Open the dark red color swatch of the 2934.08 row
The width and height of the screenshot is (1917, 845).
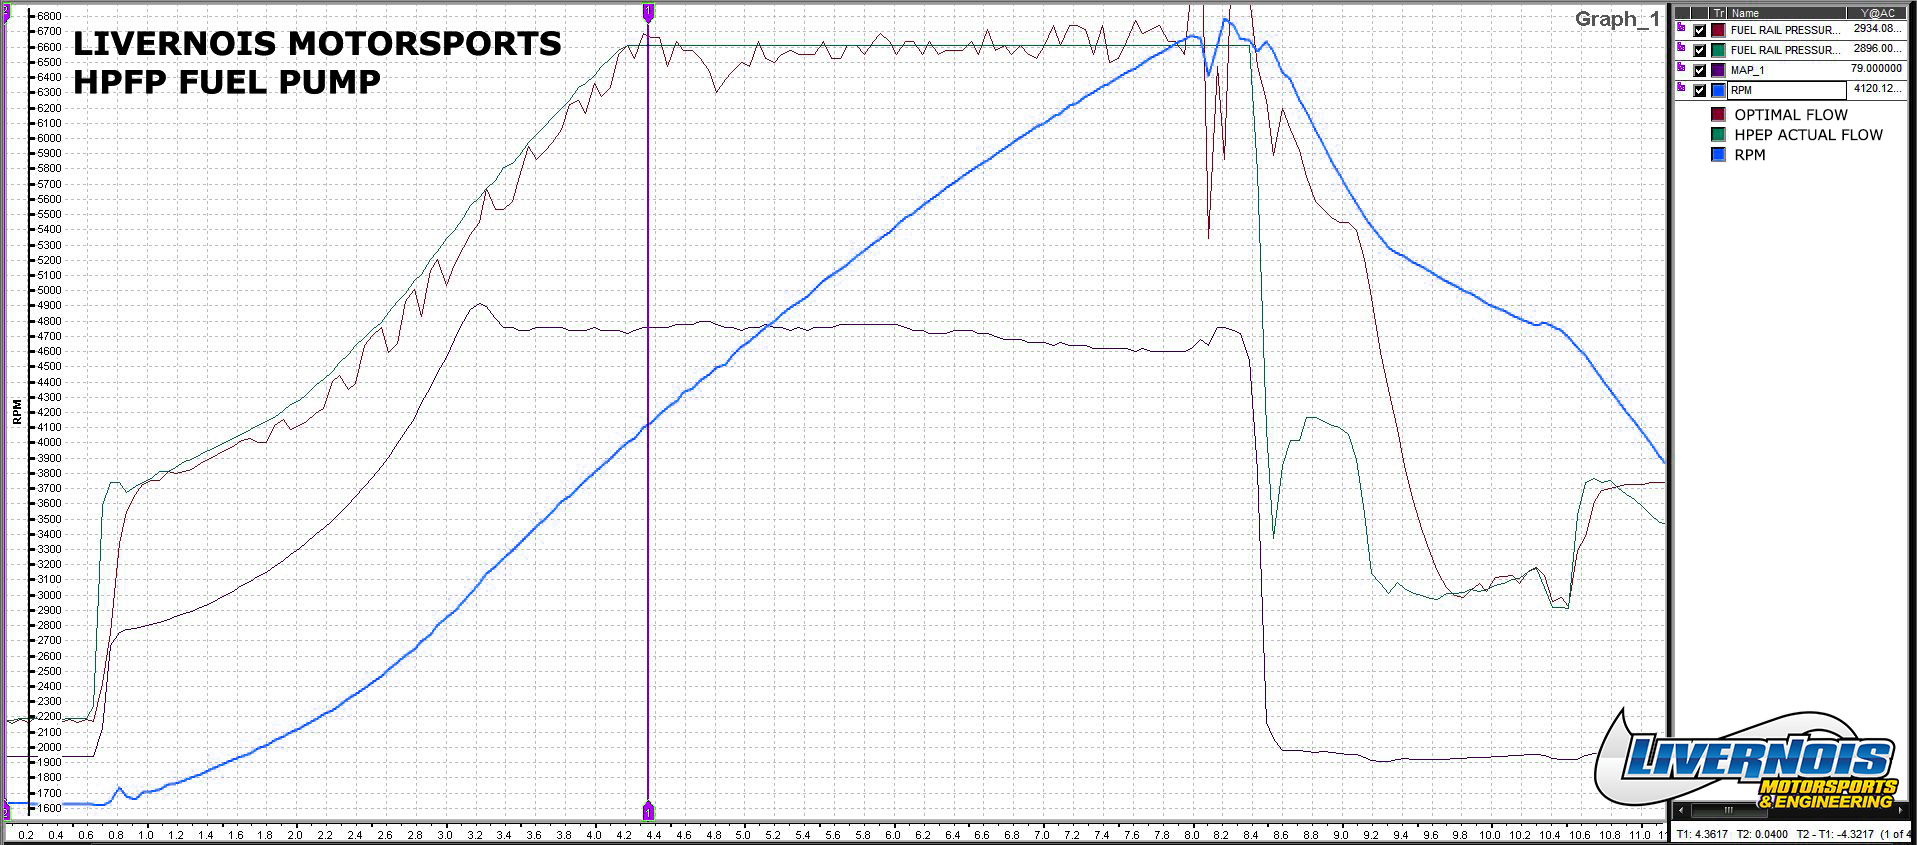click(x=1718, y=30)
